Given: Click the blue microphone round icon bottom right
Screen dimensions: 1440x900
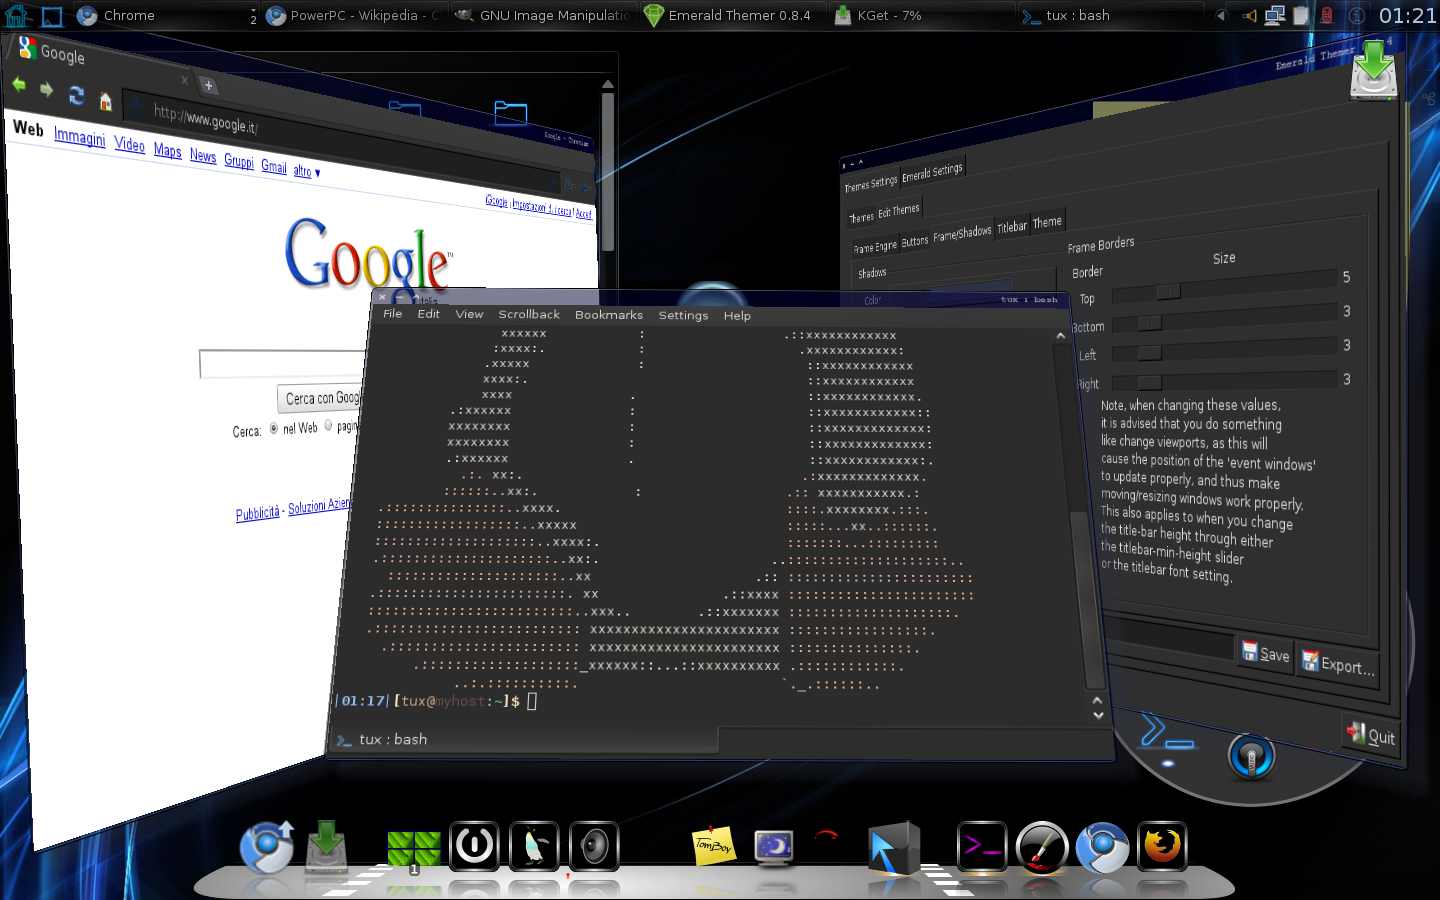Looking at the screenshot, I should [x=1251, y=757].
